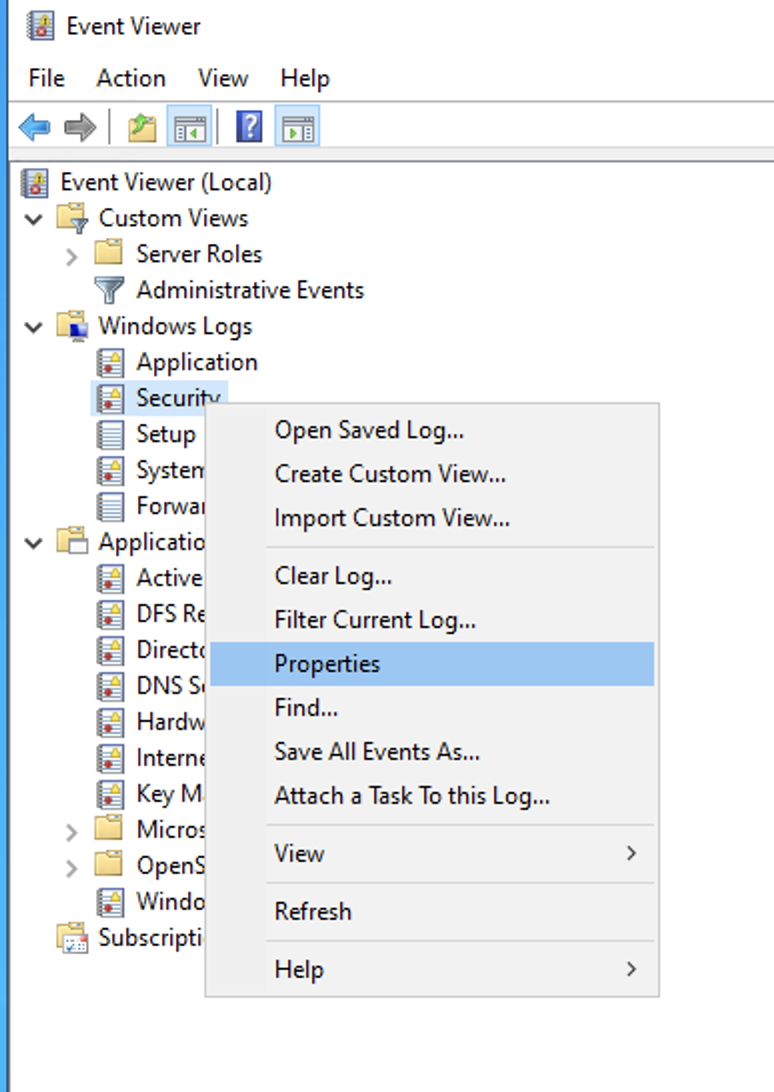This screenshot has width=774, height=1092.
Task: Select the Administrative Events filter icon
Action: click(x=109, y=290)
